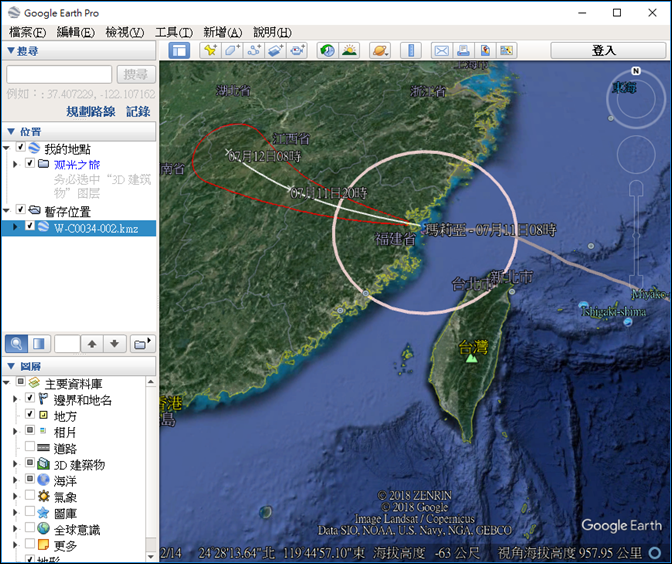Click the search input field
The image size is (672, 564).
coord(59,75)
